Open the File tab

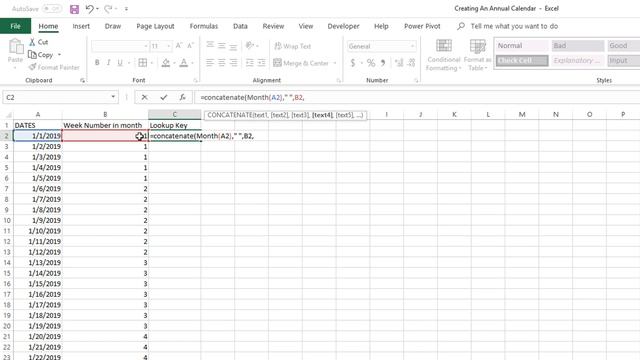point(16,26)
